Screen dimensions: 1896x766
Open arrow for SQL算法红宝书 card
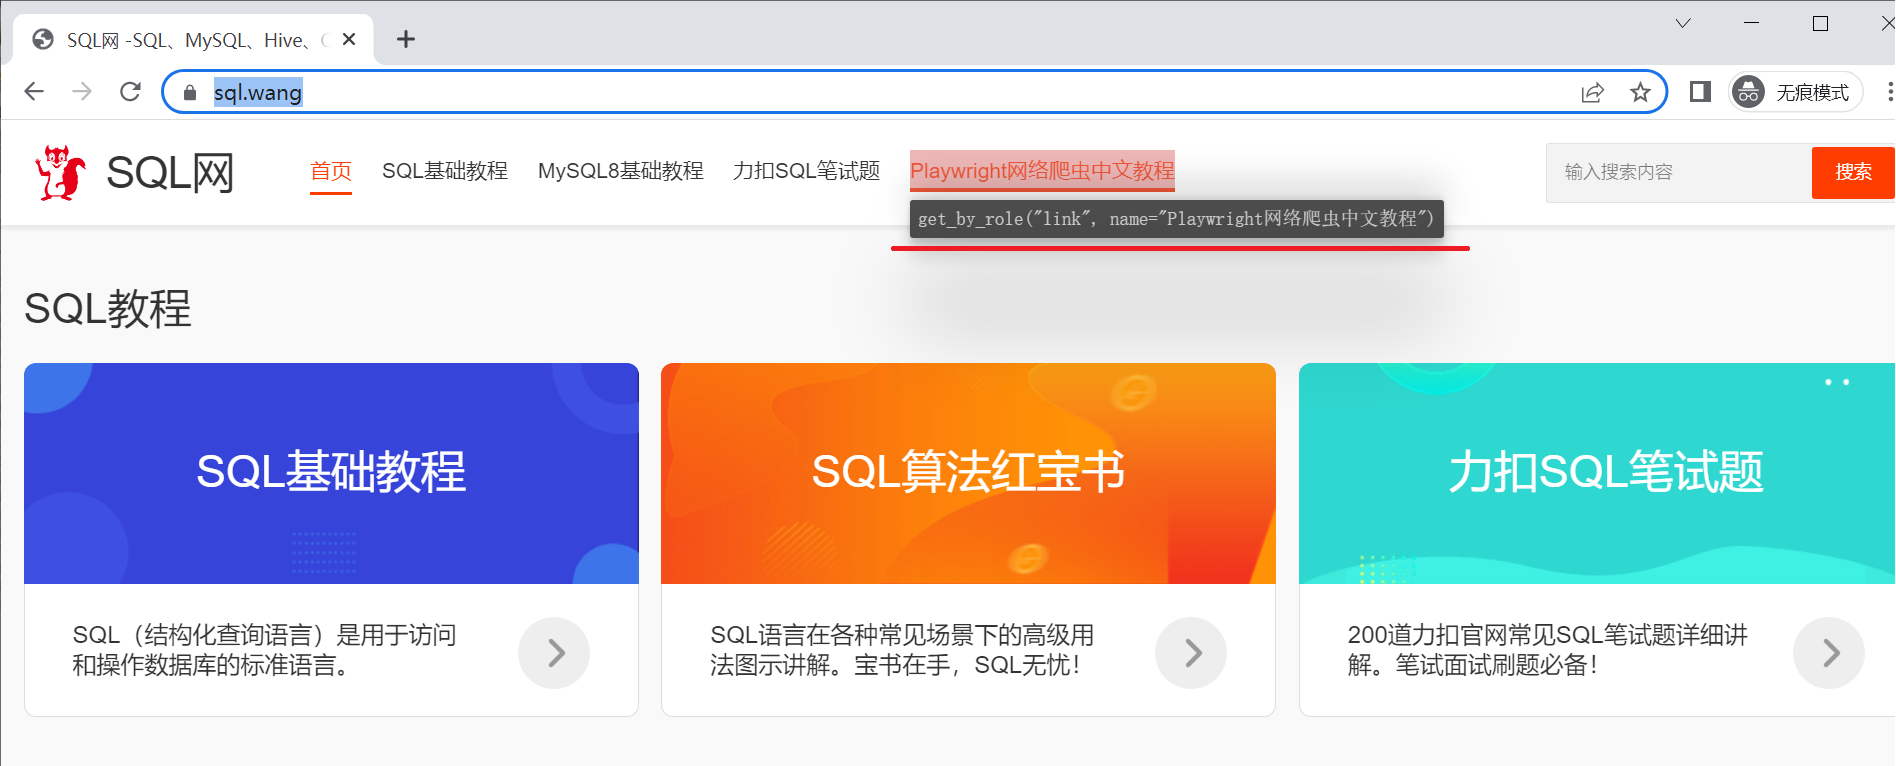point(1191,653)
